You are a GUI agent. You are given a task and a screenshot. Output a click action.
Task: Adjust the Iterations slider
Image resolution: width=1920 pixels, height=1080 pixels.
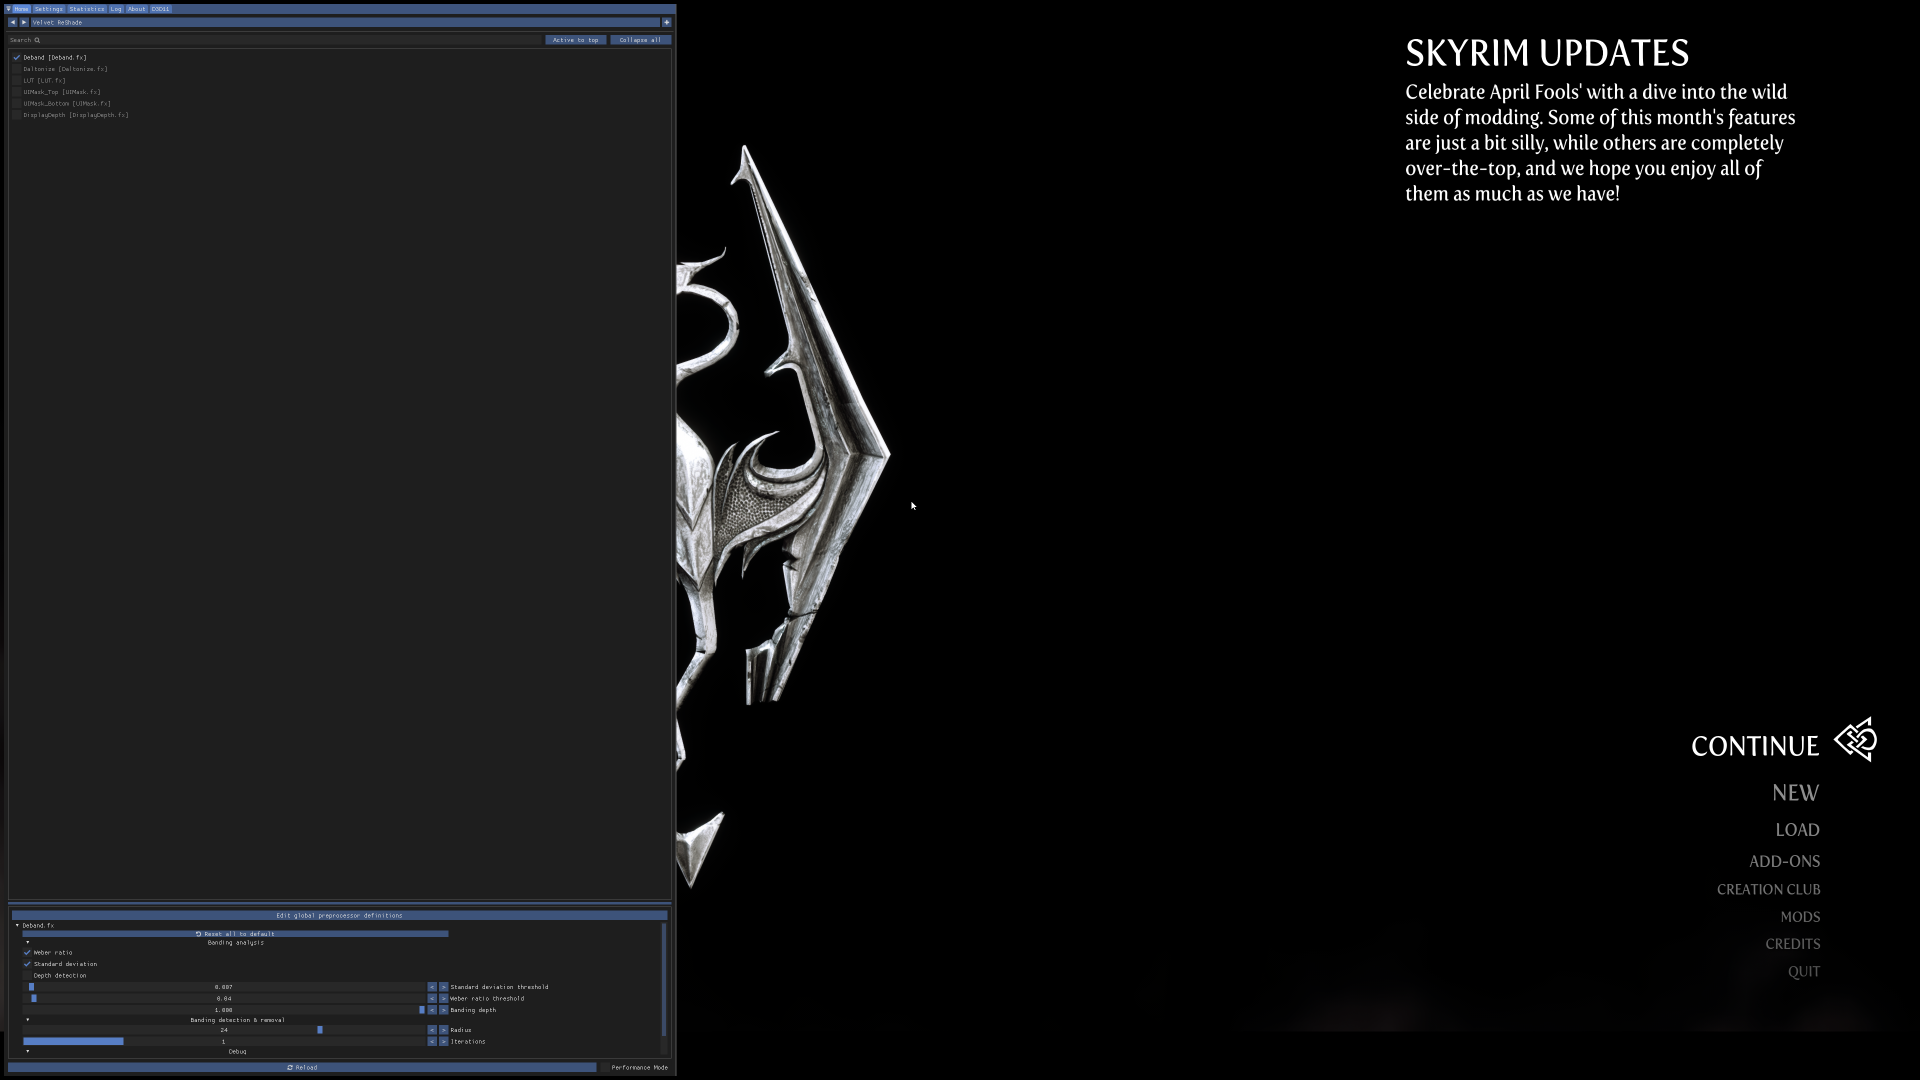[x=224, y=1041]
